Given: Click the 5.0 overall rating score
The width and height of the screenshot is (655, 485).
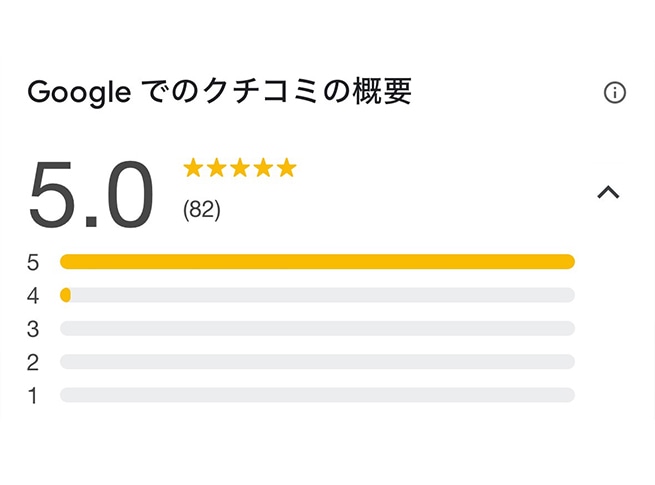Looking at the screenshot, I should point(91,195).
